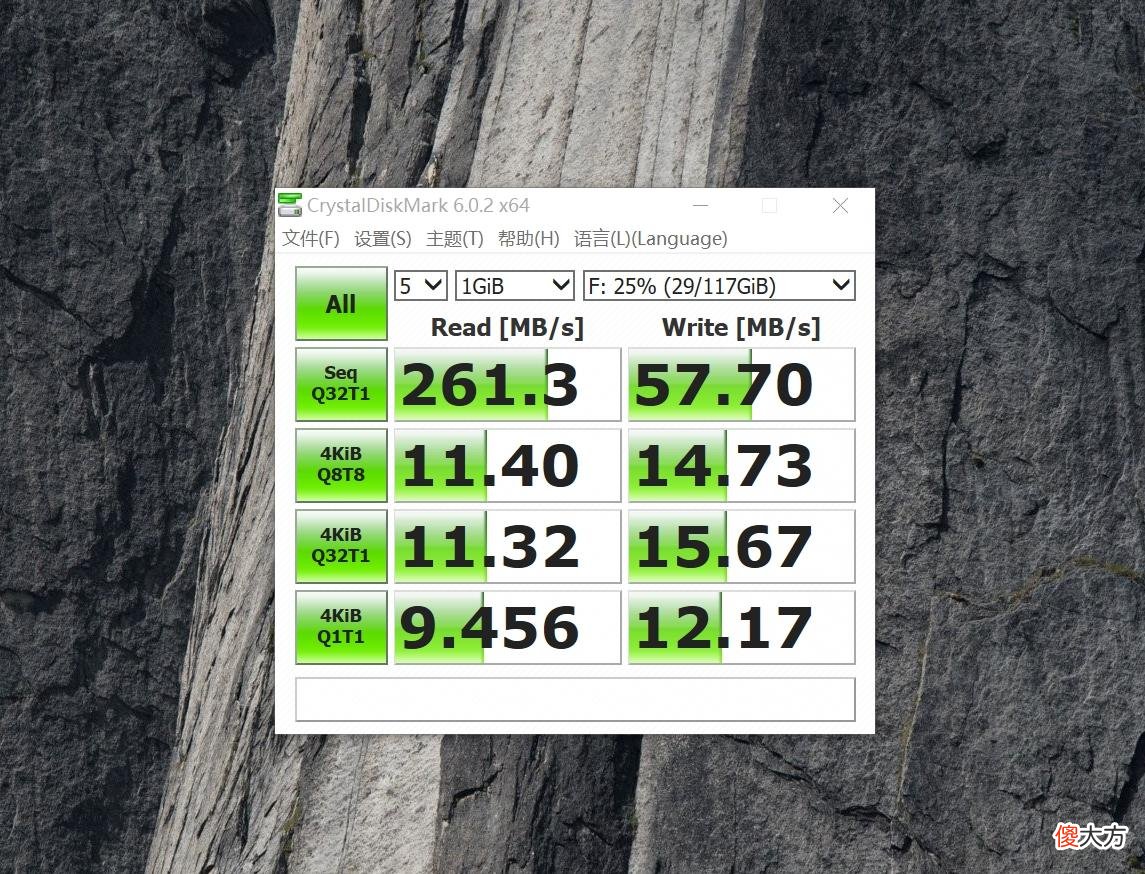
Task: Start the 4KiB Q32T1 test
Action: click(341, 546)
